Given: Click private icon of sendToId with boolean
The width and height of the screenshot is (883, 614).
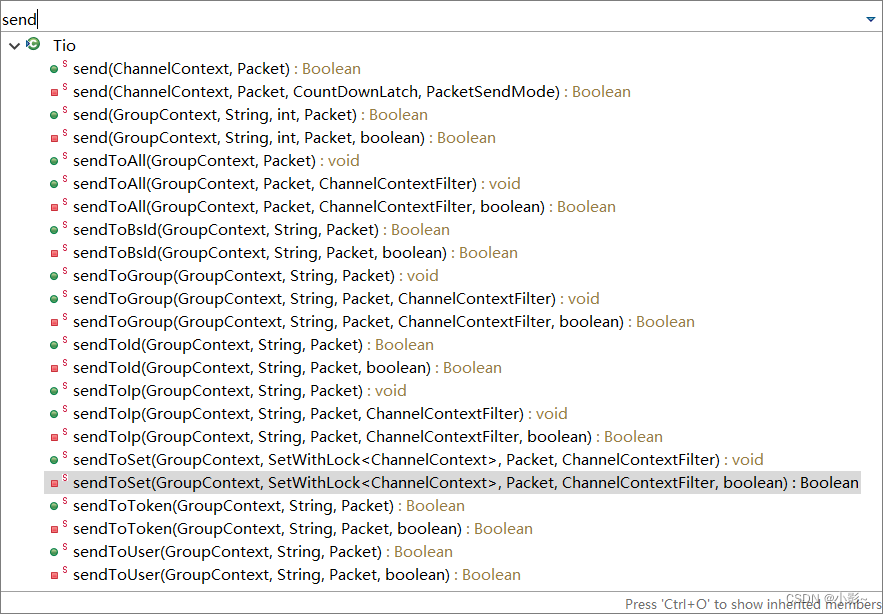Looking at the screenshot, I should 54,368.
